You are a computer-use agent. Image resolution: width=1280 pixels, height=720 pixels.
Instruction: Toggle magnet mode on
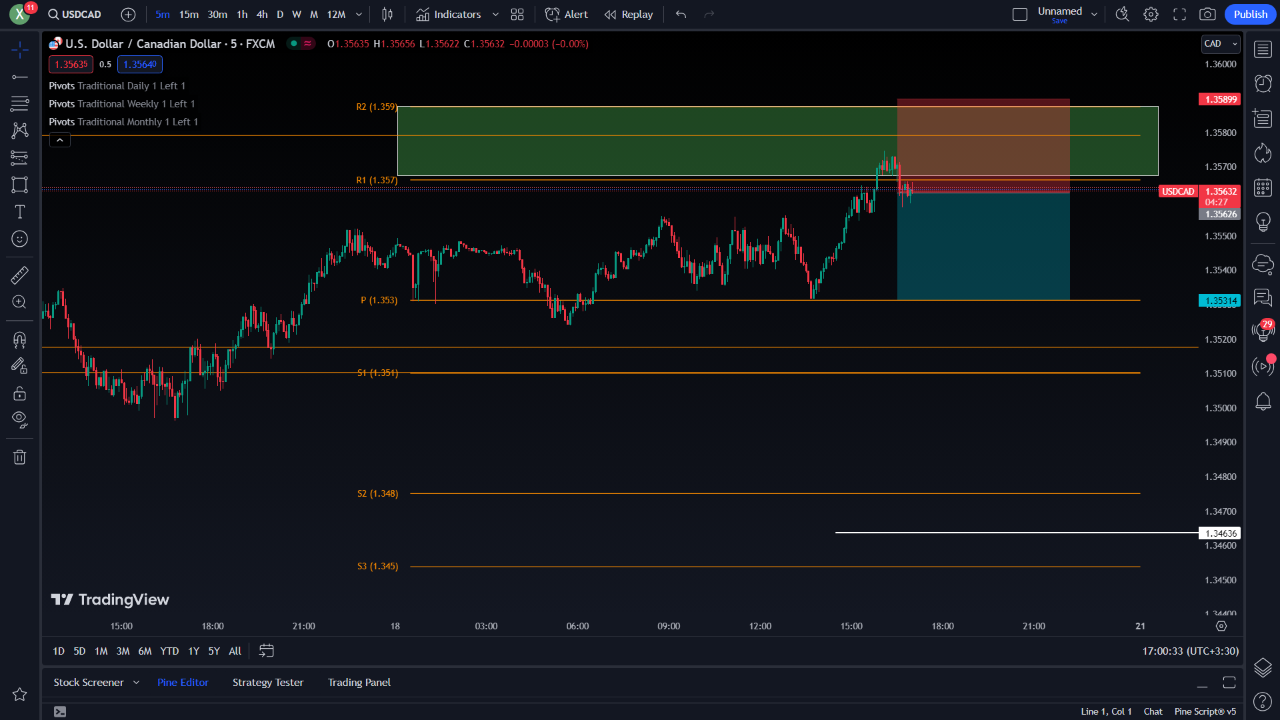(19, 340)
